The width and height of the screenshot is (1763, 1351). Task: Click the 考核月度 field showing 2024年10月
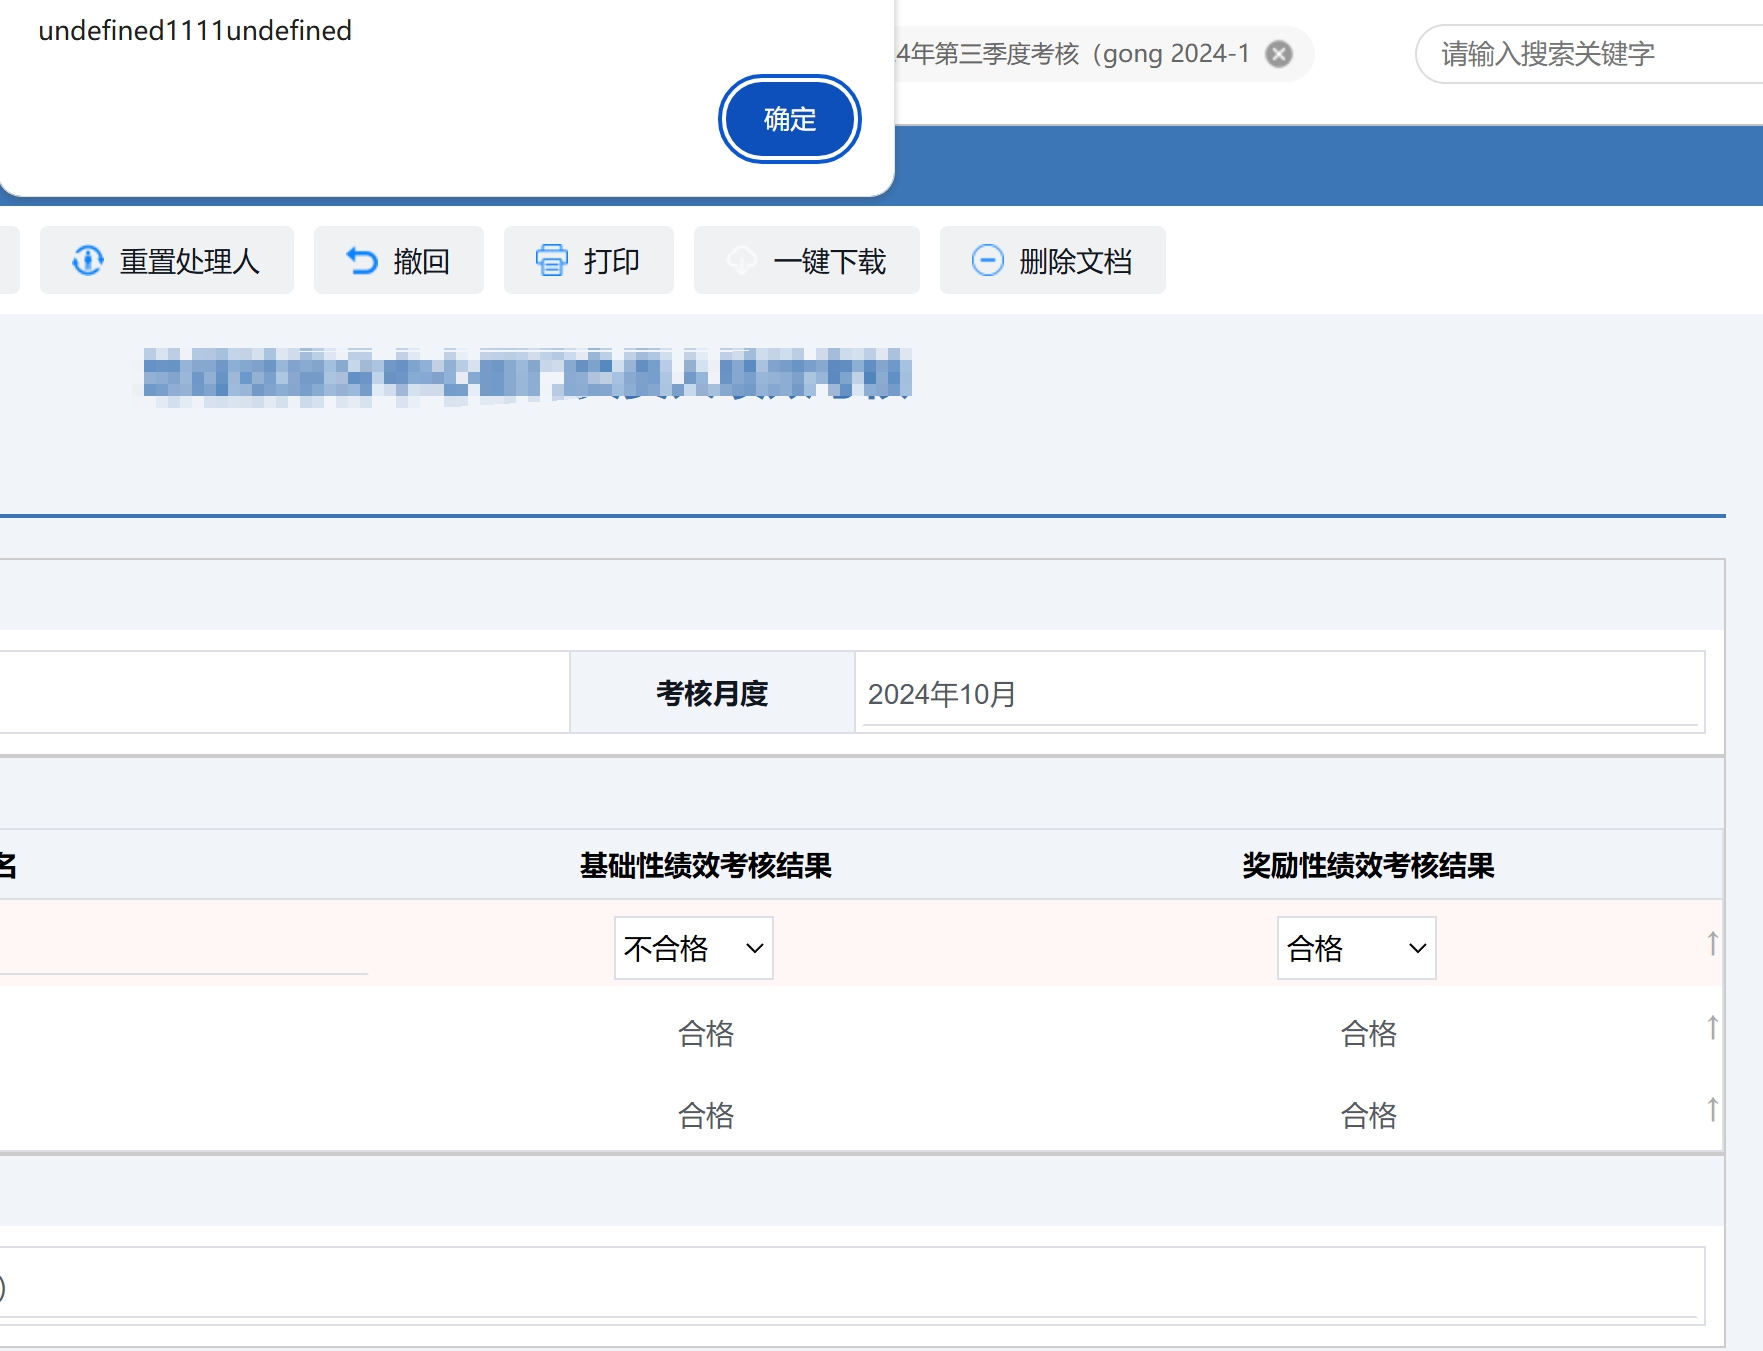1278,694
